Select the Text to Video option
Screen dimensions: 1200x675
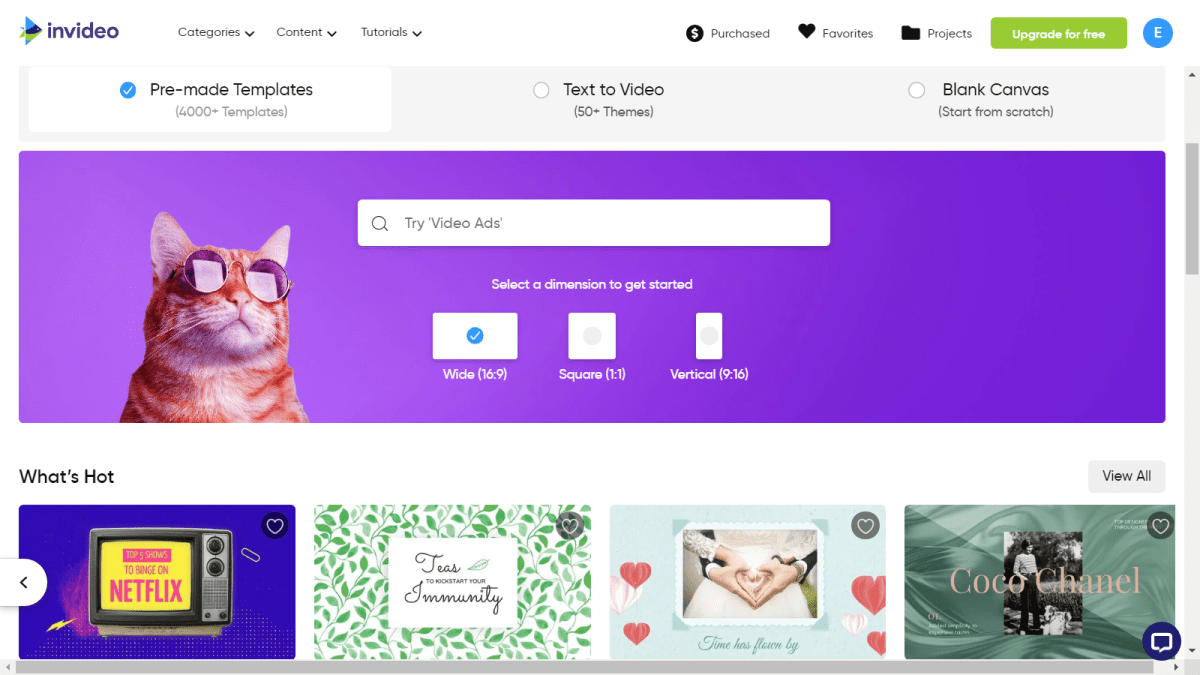pyautogui.click(x=599, y=99)
